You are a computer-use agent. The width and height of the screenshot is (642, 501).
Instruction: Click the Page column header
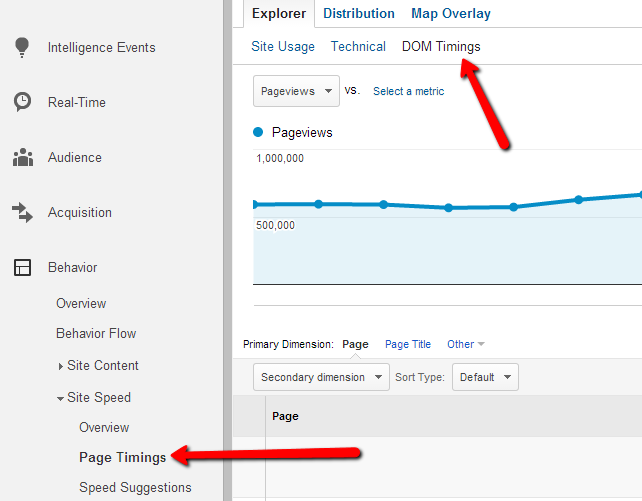tap(285, 416)
